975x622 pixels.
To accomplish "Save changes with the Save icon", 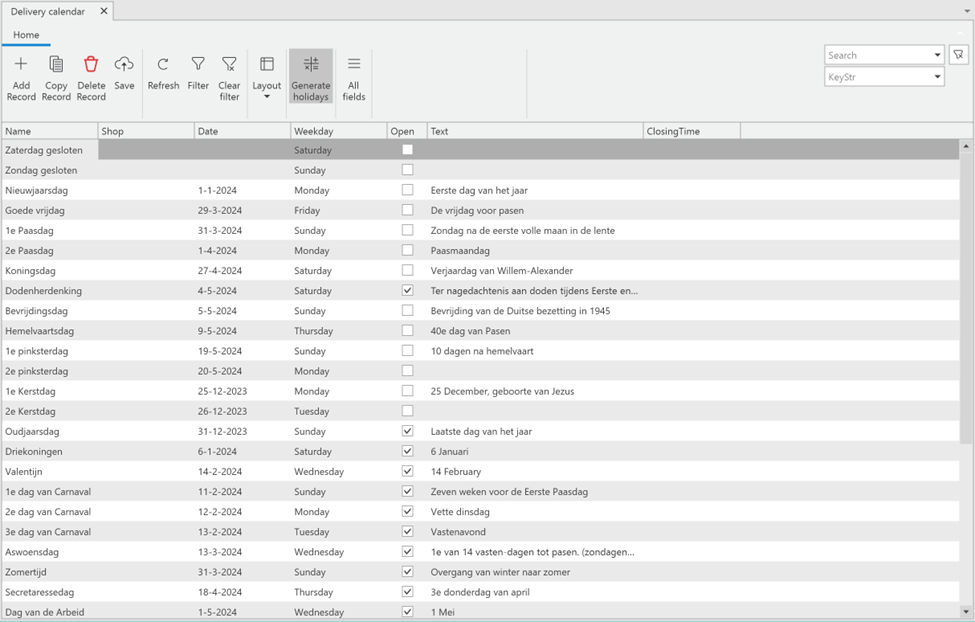I will click(124, 66).
